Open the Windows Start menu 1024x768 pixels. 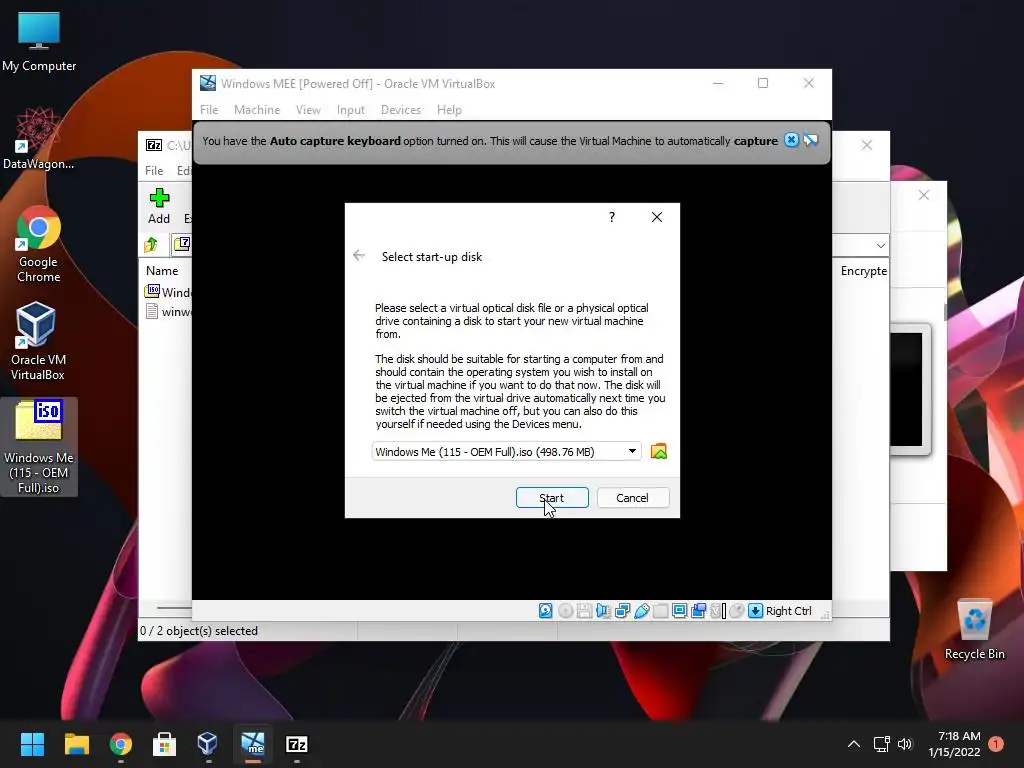[x=32, y=744]
